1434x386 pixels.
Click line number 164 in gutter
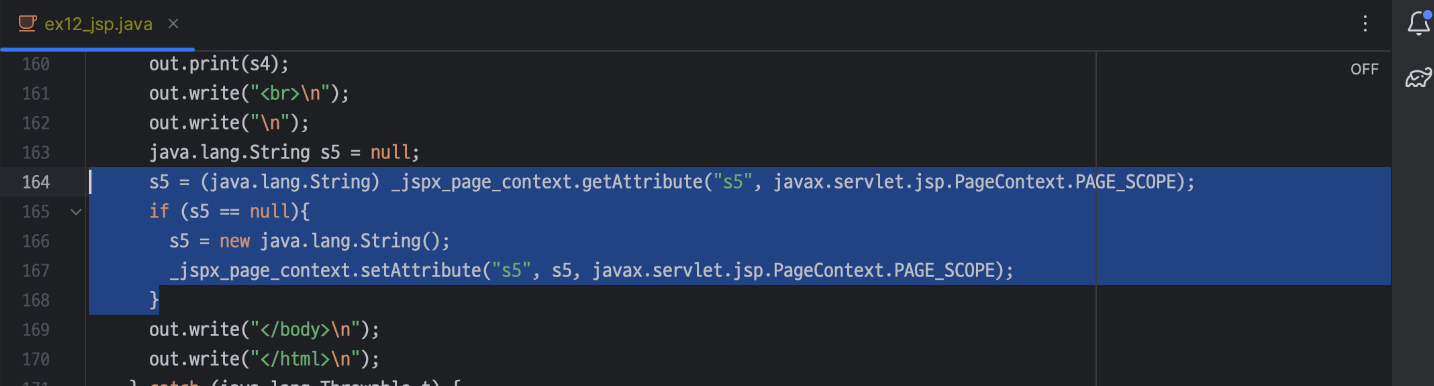tap(35, 182)
